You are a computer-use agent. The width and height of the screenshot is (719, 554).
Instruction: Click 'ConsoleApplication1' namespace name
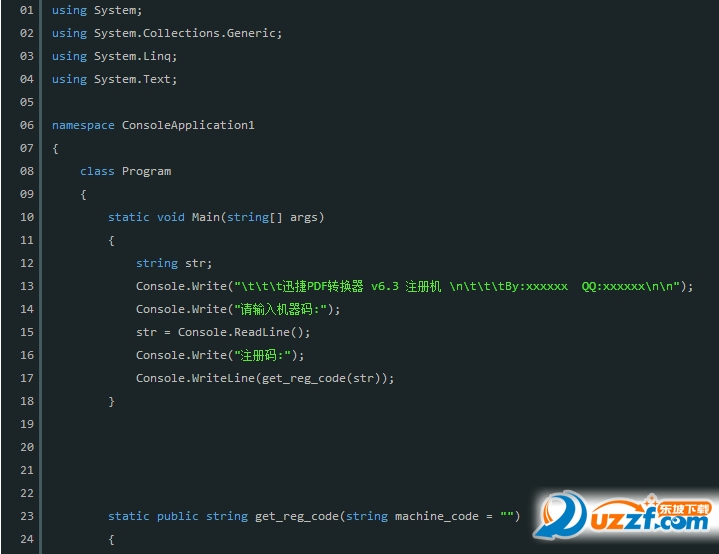click(188, 125)
